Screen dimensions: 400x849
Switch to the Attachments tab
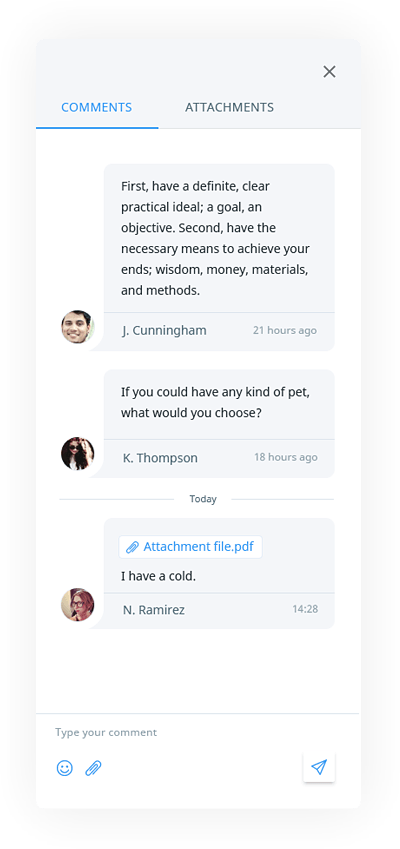click(x=229, y=107)
